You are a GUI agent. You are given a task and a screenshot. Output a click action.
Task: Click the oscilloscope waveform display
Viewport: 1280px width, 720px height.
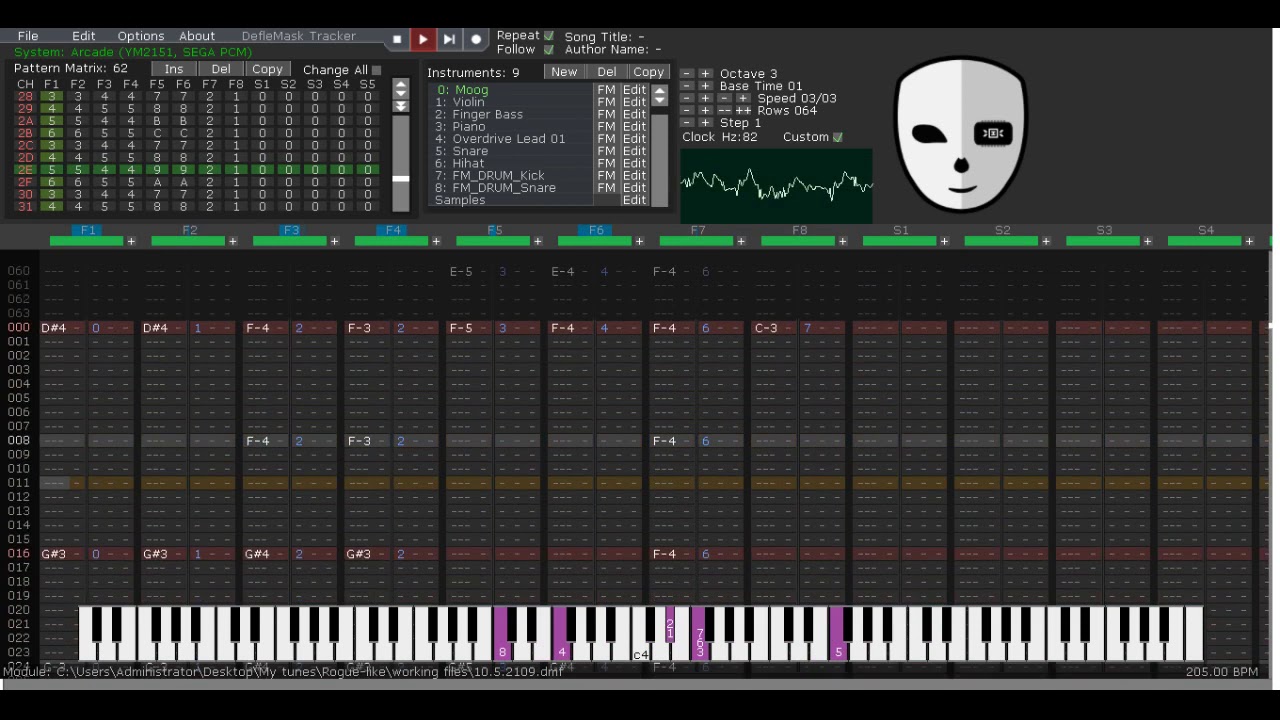[x=776, y=186]
